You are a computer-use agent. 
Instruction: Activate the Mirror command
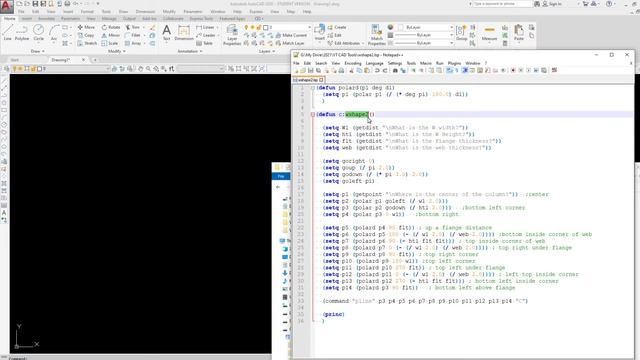[111, 35]
